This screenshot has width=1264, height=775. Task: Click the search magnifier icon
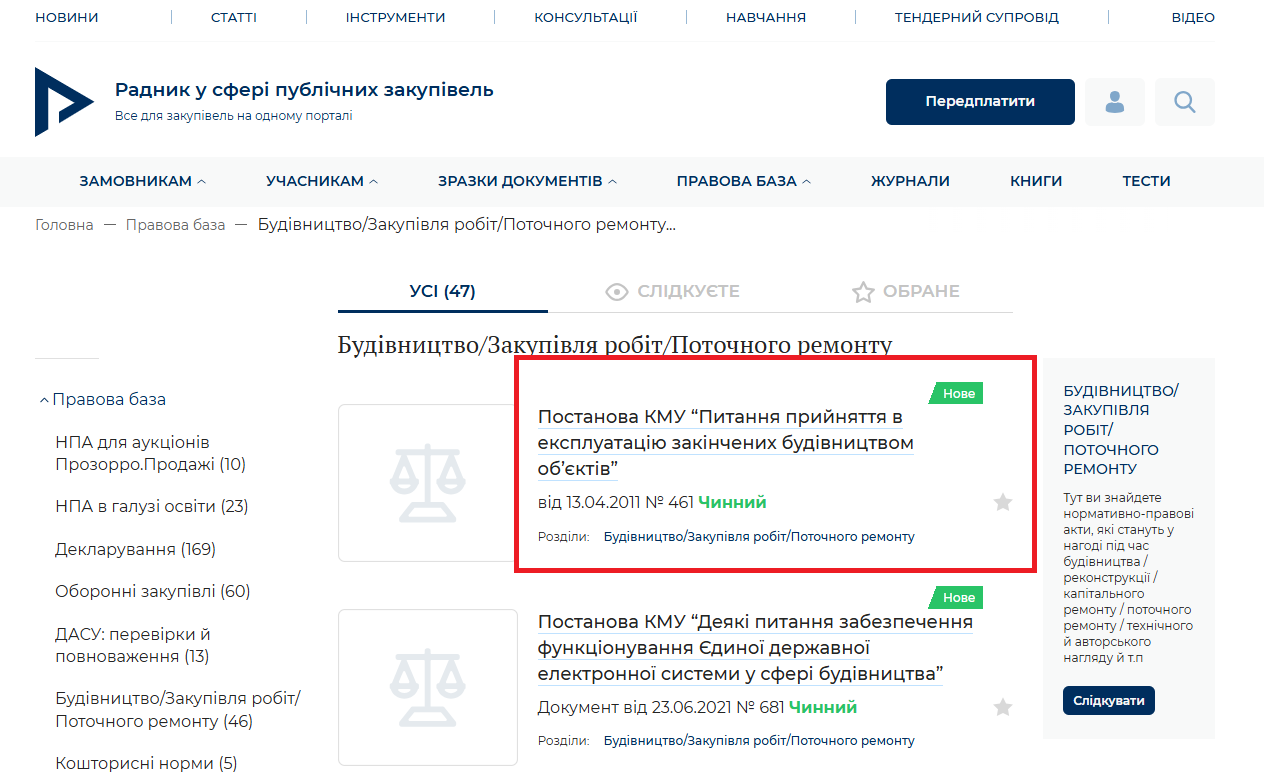coord(1184,102)
